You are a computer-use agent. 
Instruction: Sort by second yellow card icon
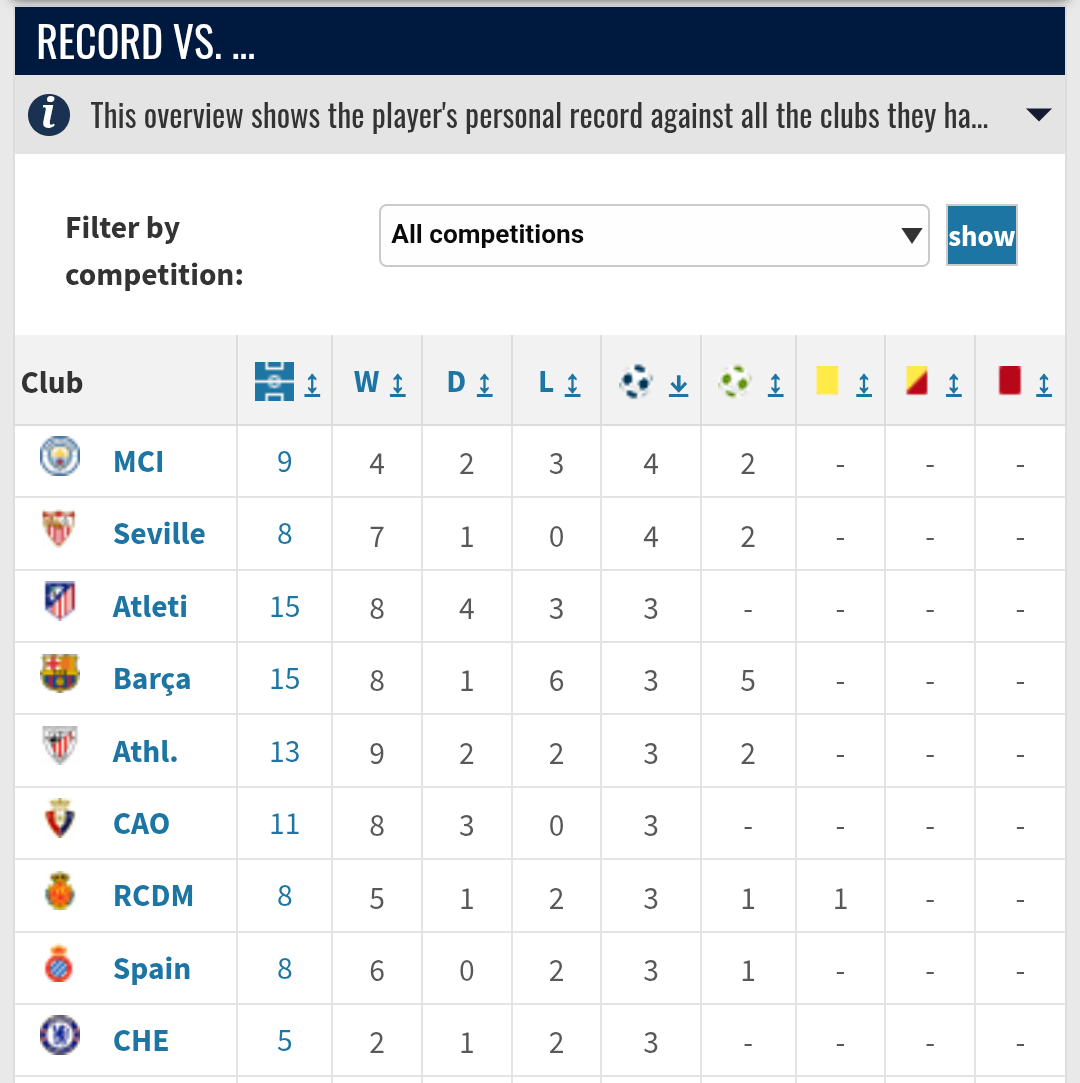(916, 381)
